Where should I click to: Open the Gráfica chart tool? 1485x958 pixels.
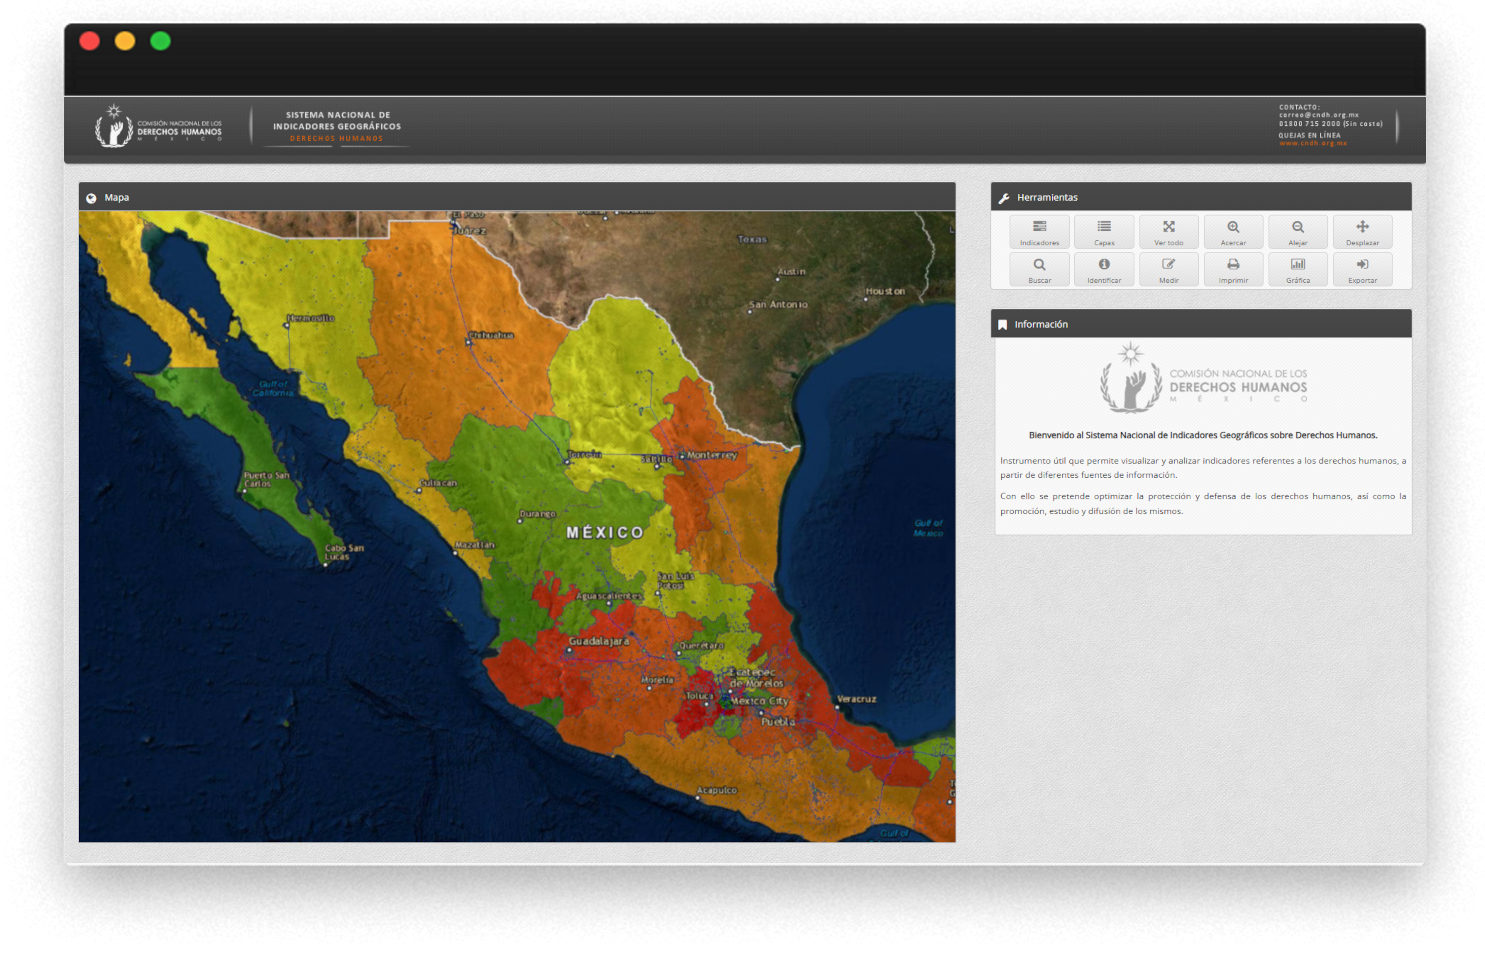tap(1297, 270)
